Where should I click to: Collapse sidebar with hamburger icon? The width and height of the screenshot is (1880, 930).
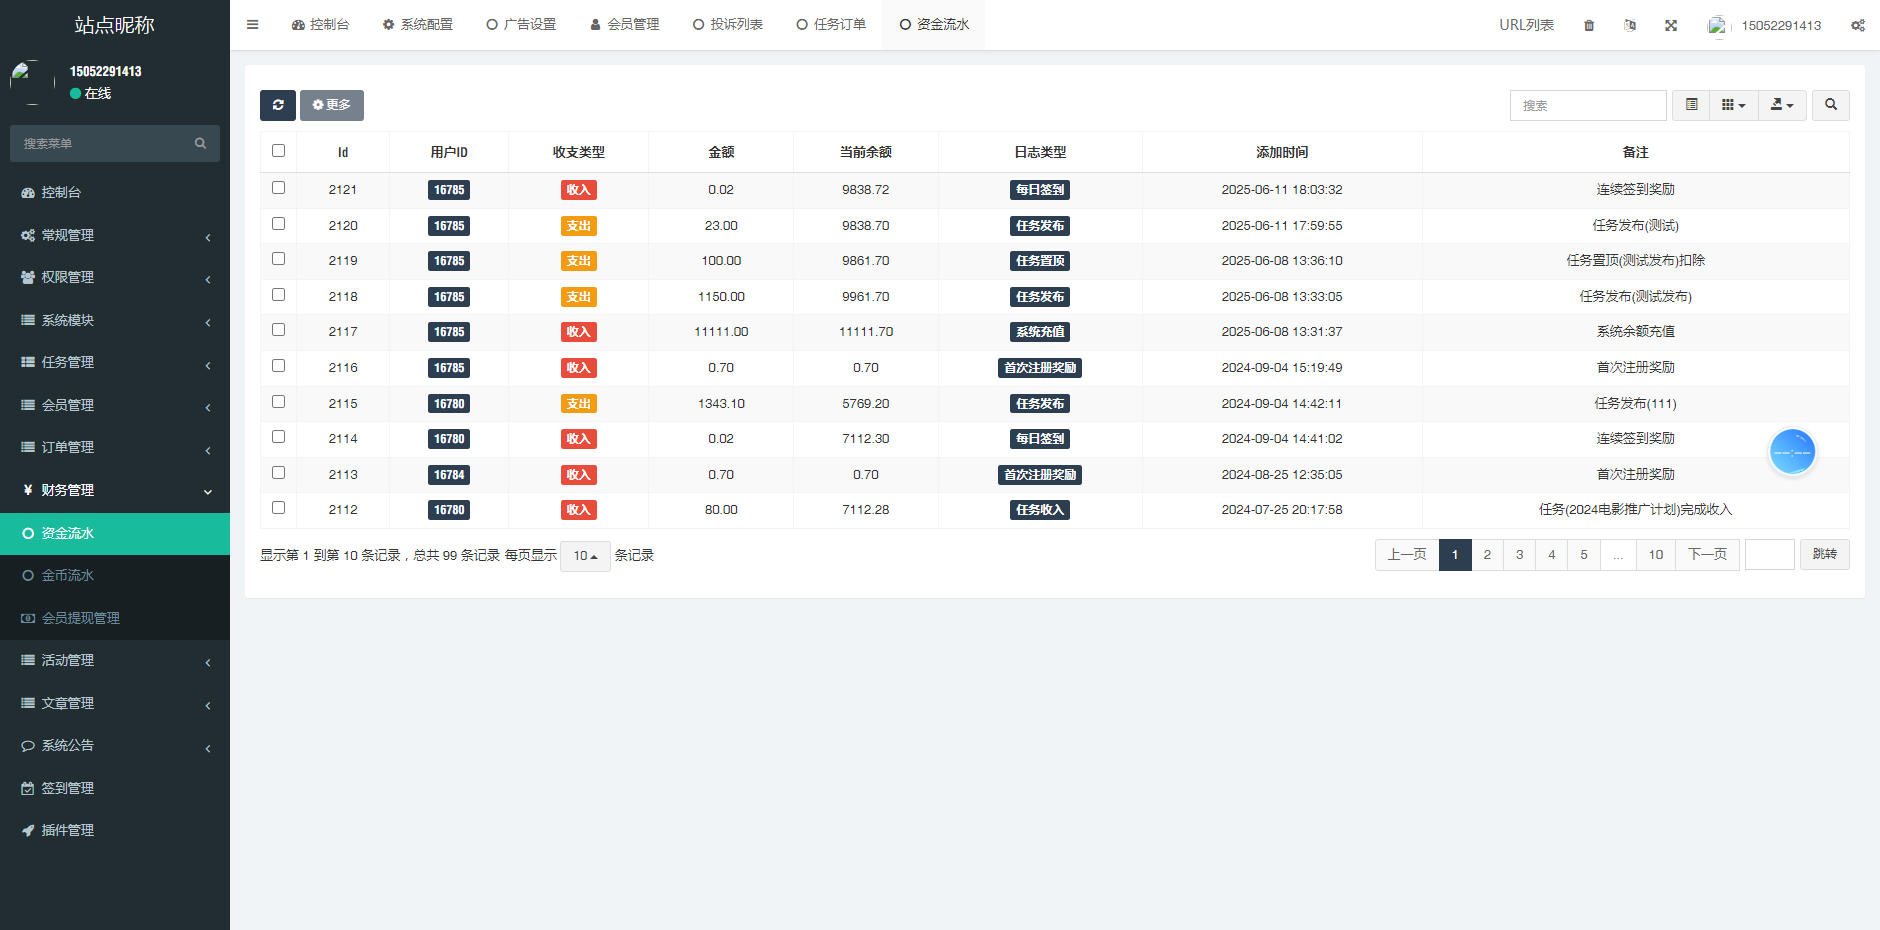(253, 25)
